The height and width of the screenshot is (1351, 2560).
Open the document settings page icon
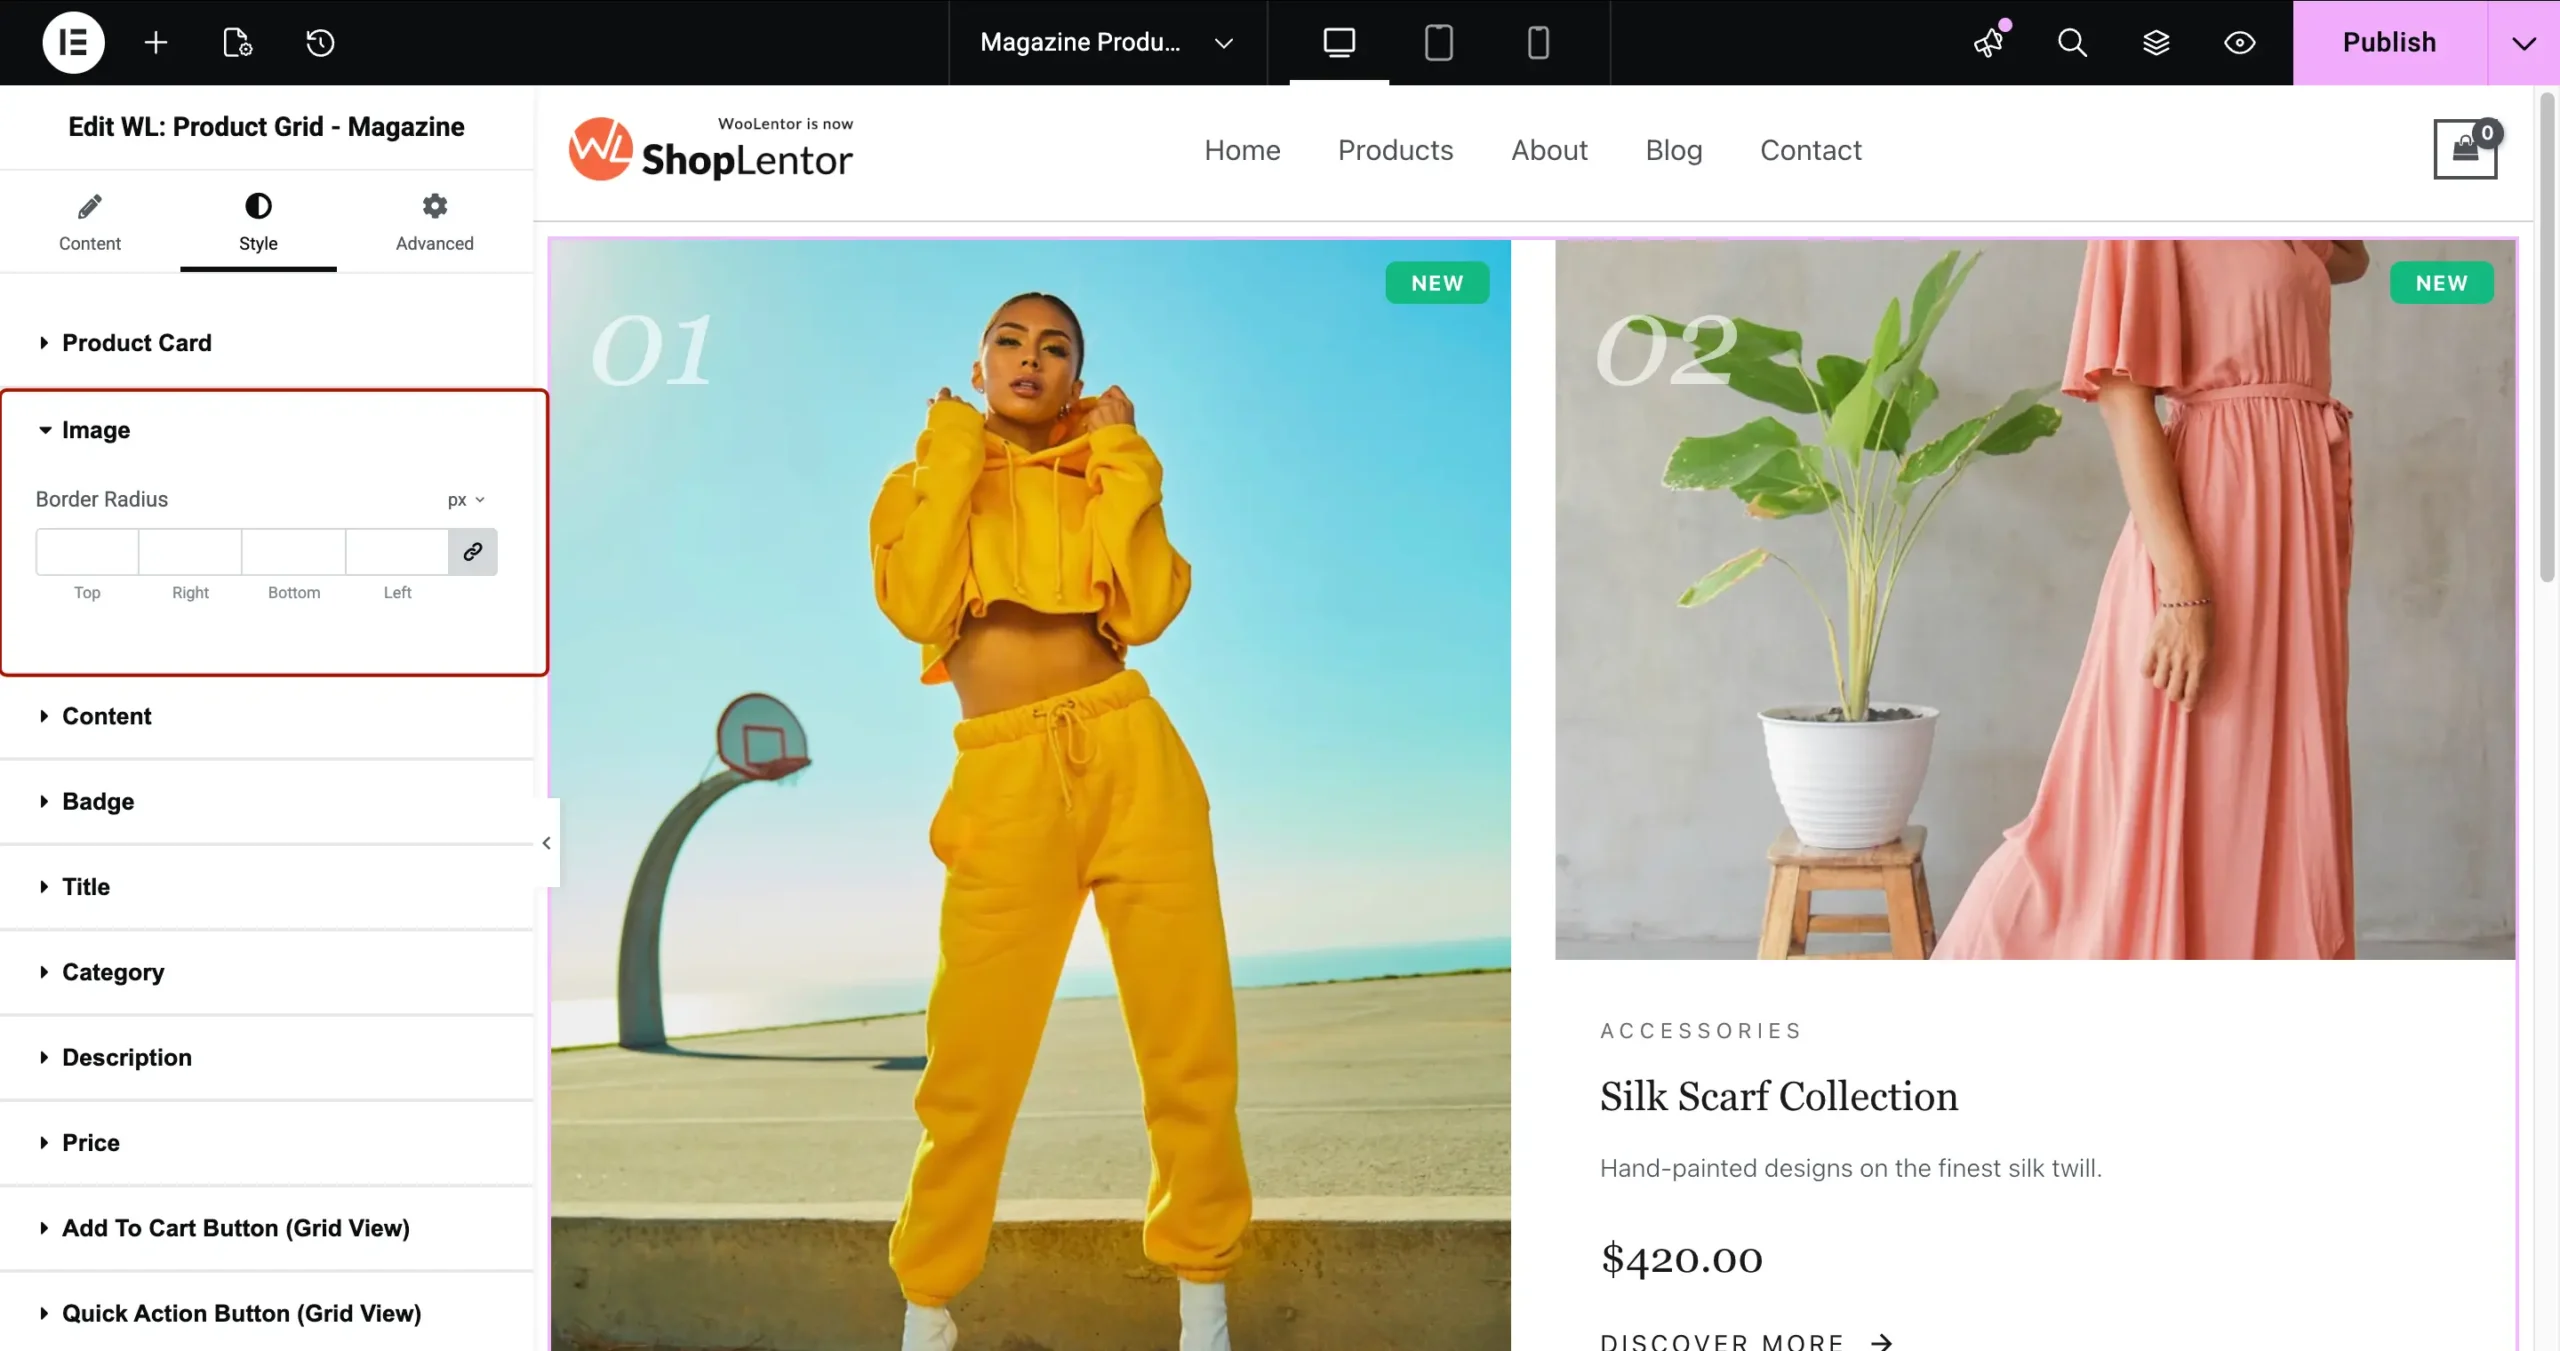(237, 42)
